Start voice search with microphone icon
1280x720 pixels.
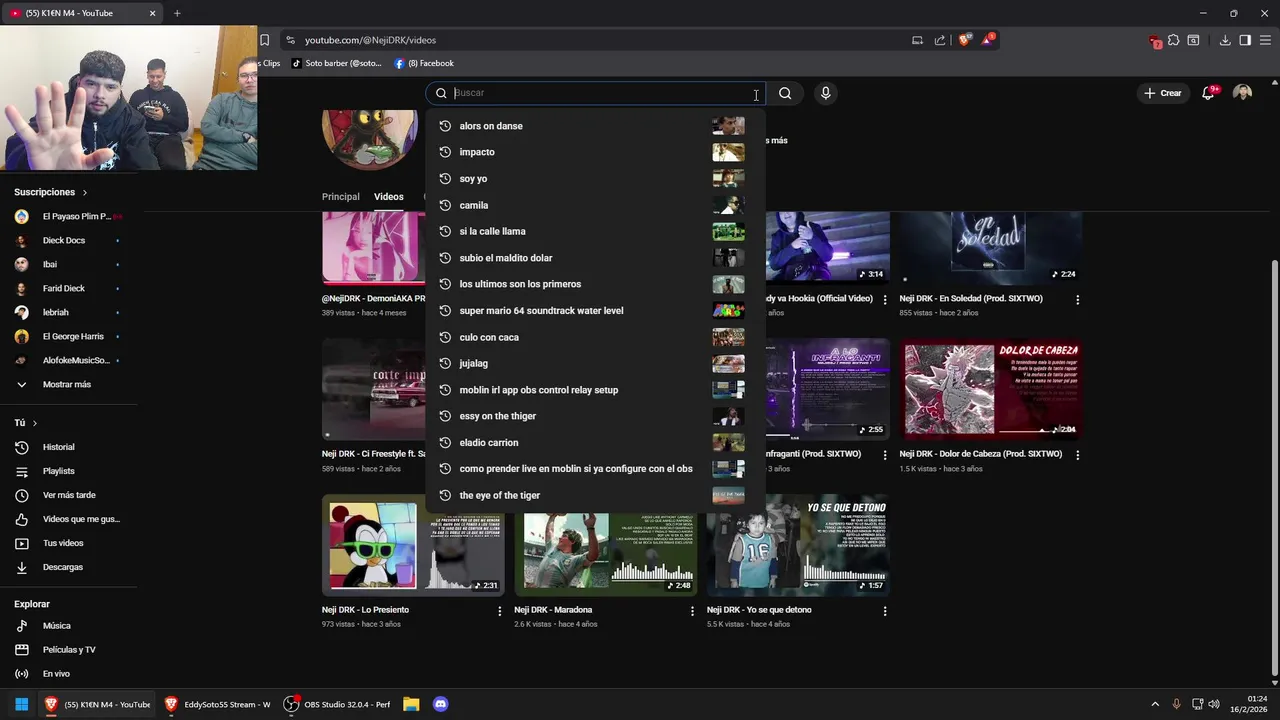coord(825,93)
